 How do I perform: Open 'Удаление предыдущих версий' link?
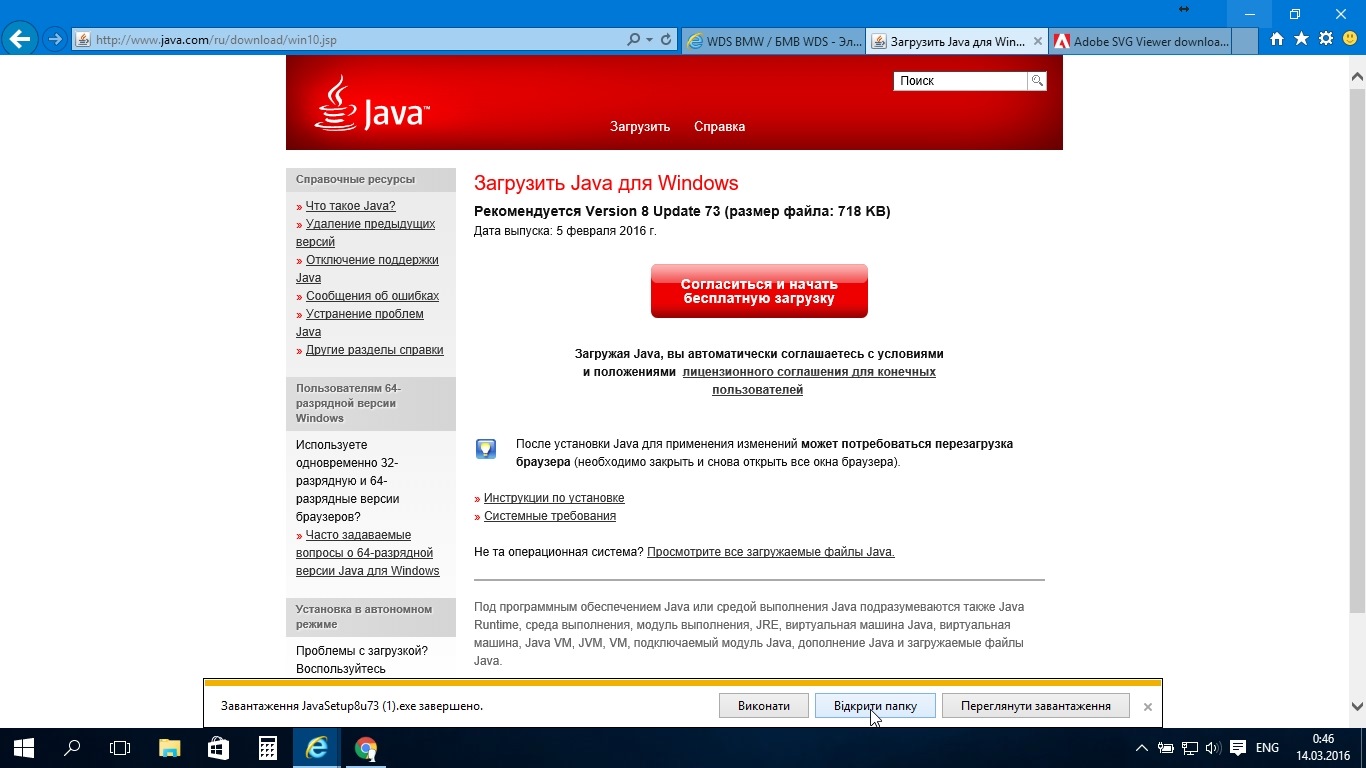point(365,233)
